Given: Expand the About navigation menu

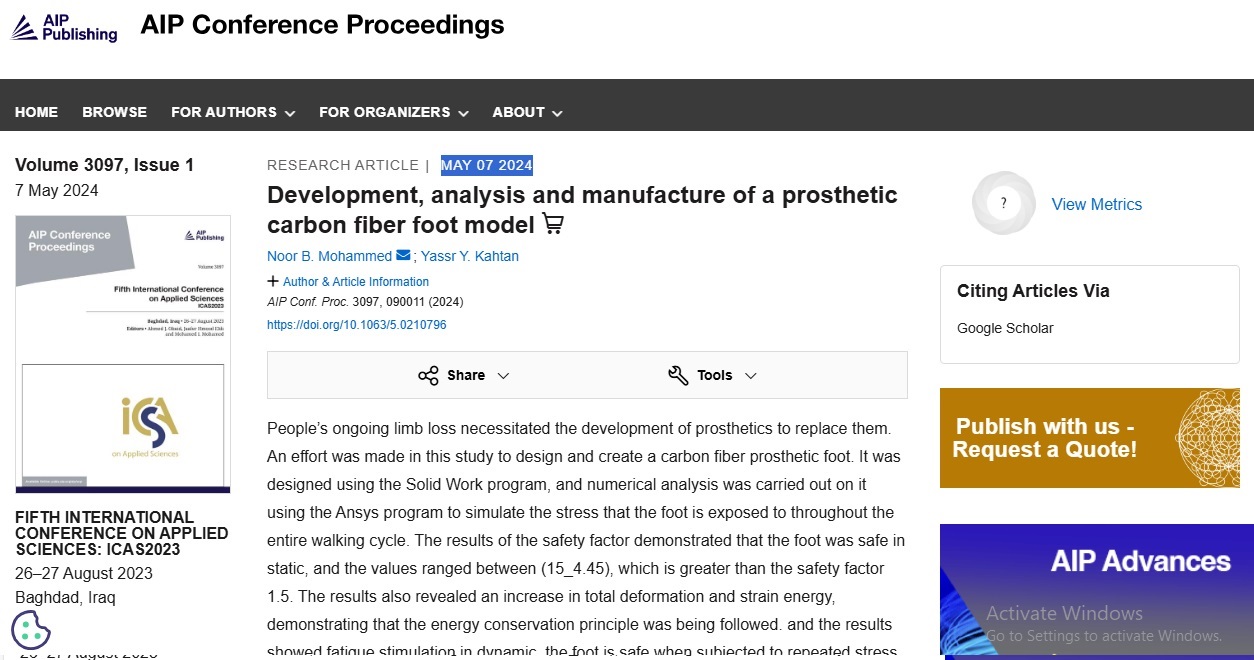Looking at the screenshot, I should click(527, 112).
